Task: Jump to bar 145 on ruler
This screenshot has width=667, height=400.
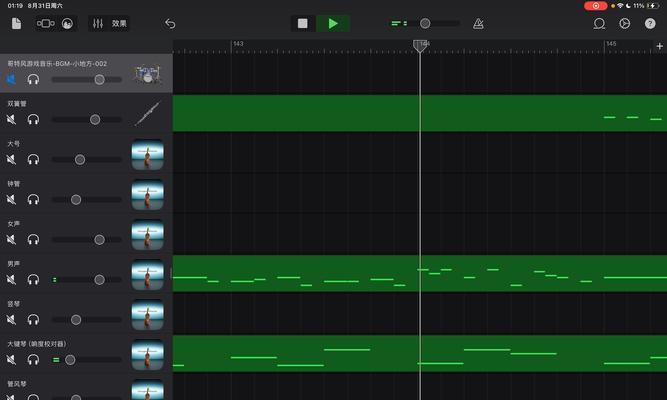Action: click(x=611, y=44)
